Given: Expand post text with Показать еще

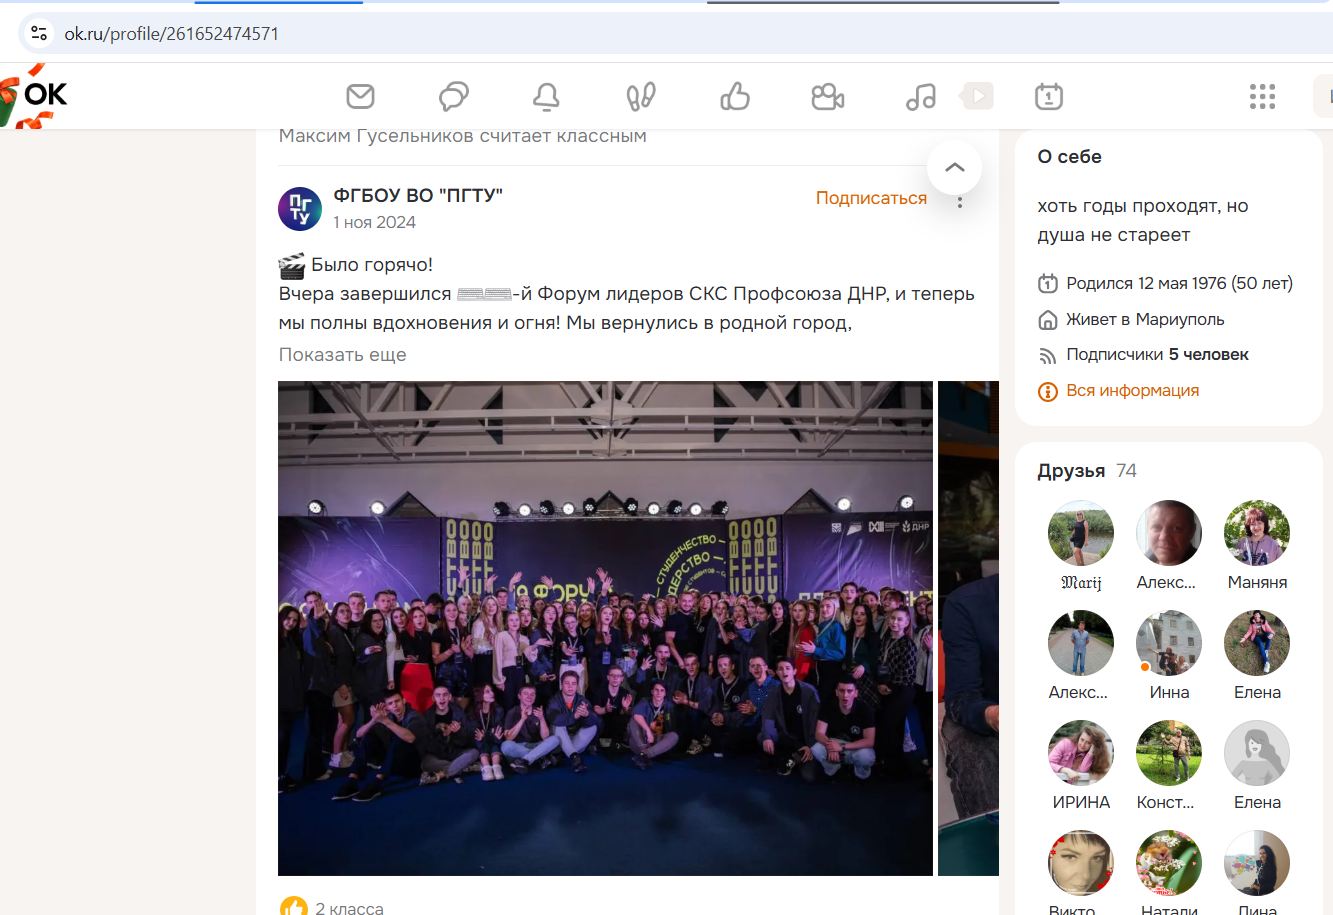Looking at the screenshot, I should (x=342, y=354).
